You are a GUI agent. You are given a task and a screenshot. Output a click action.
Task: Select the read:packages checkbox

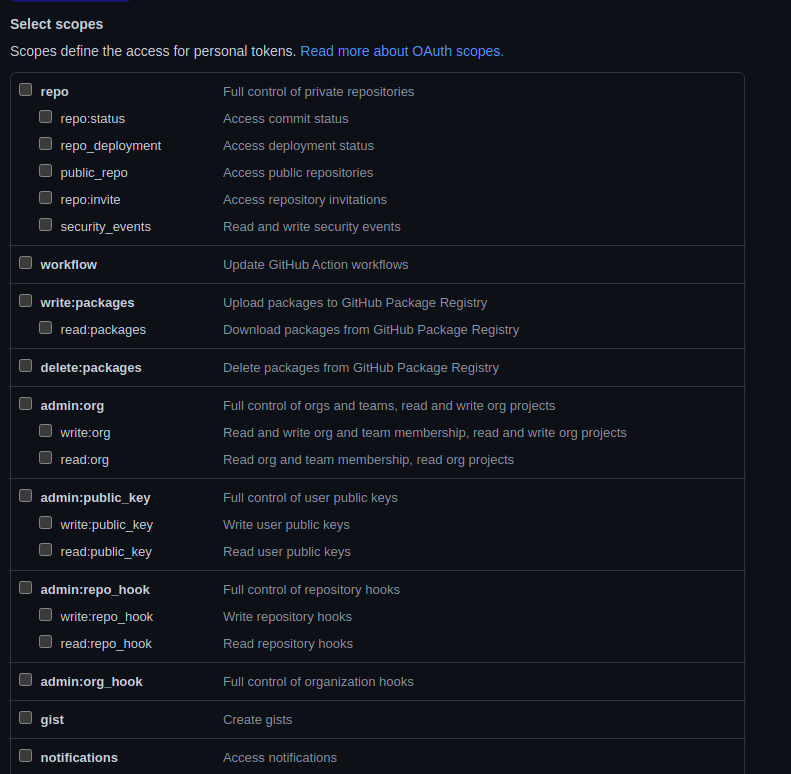click(46, 328)
